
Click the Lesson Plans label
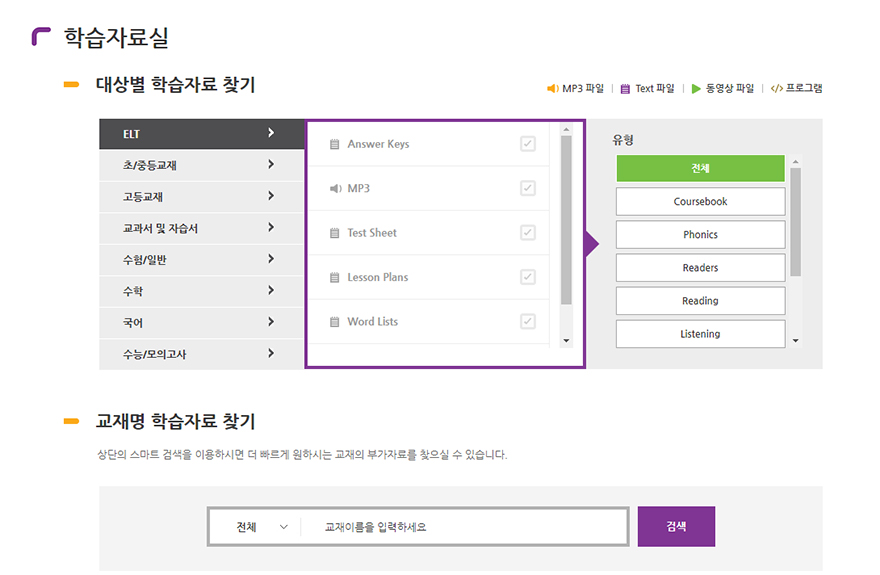pyautogui.click(x=378, y=277)
